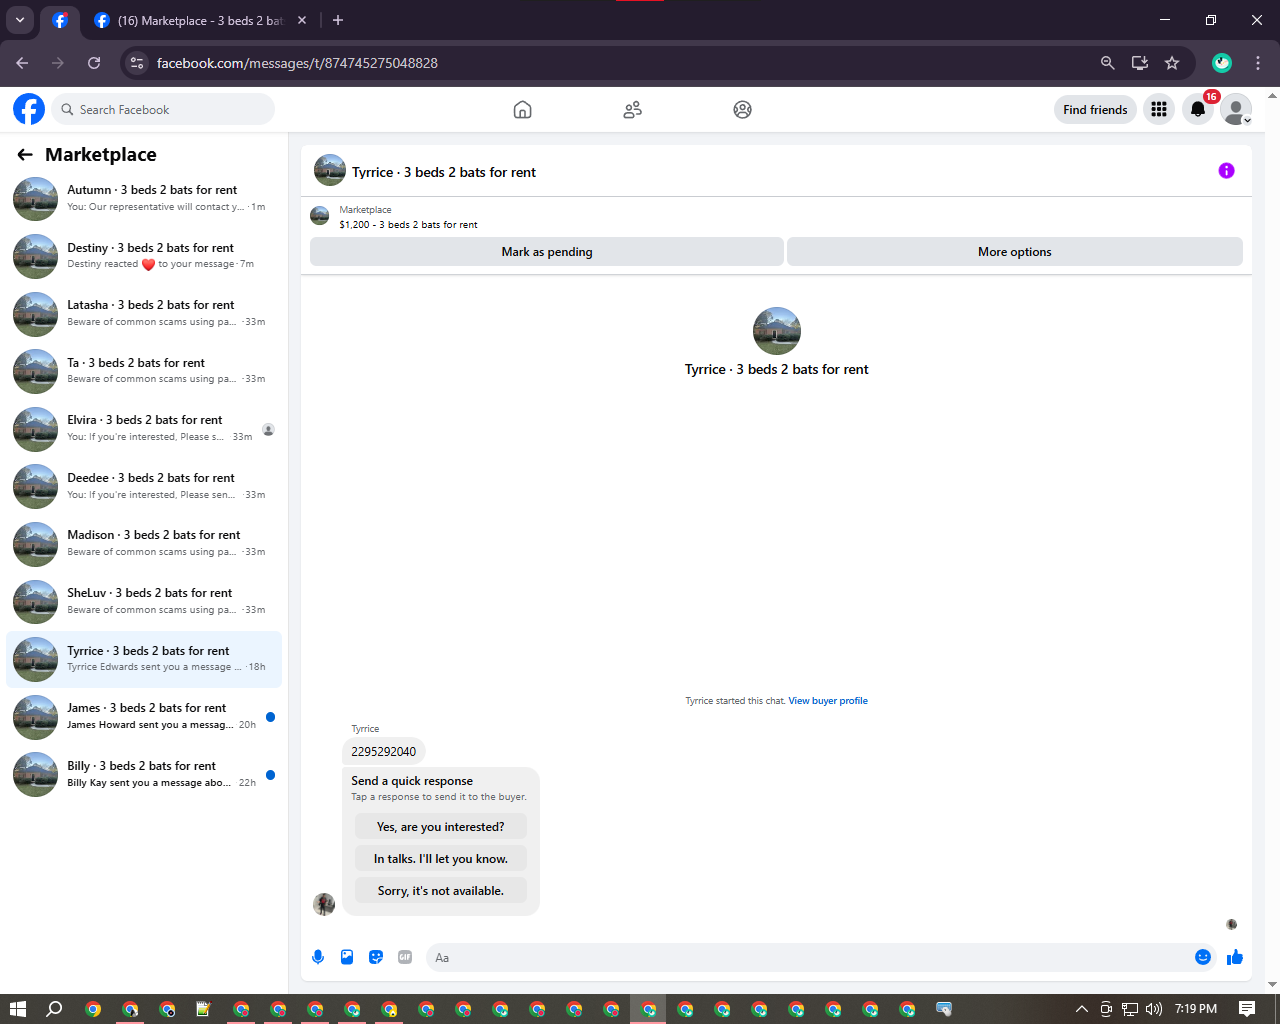The width and height of the screenshot is (1280, 1024).
Task: Open the notifications bell icon
Action: pos(1198,110)
